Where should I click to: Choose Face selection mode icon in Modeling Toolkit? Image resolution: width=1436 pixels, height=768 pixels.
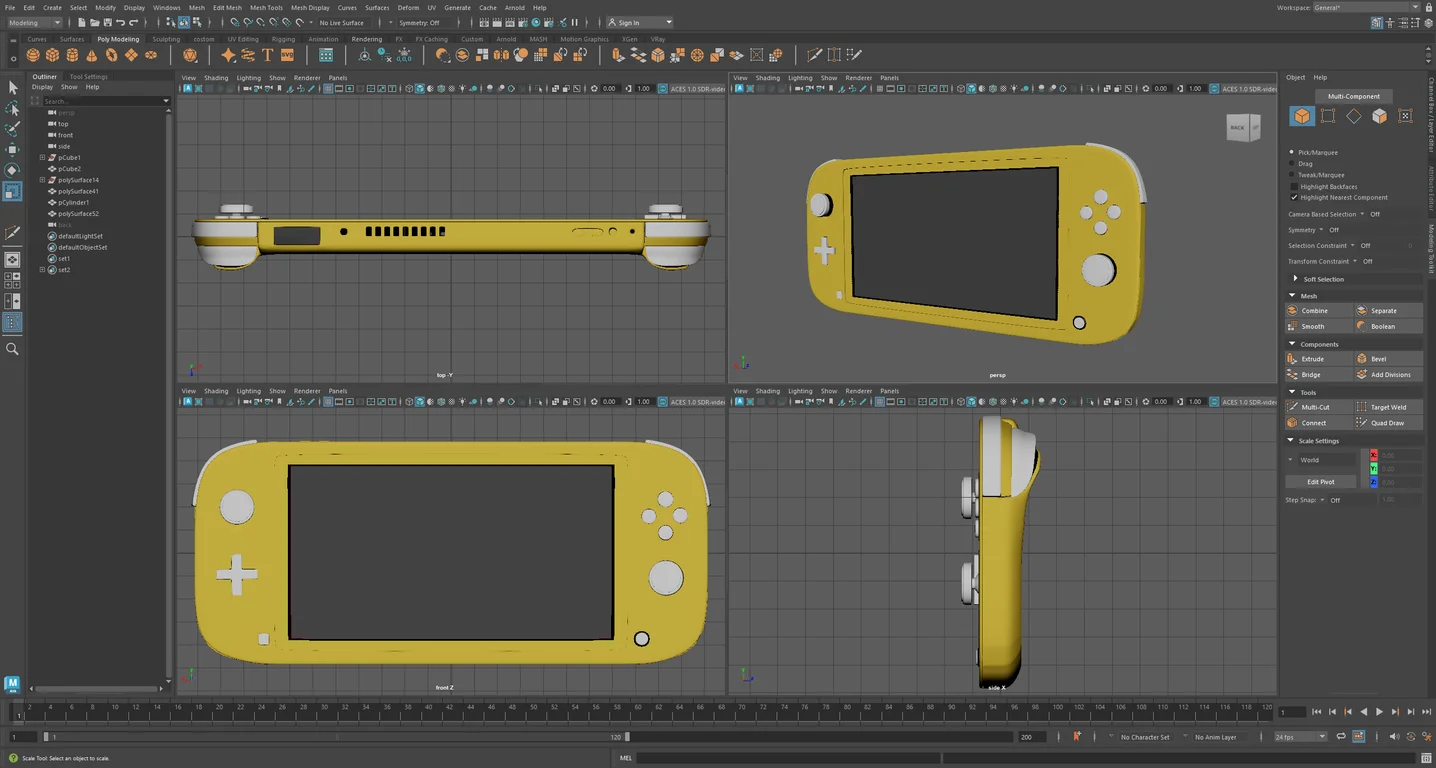tap(1379, 116)
